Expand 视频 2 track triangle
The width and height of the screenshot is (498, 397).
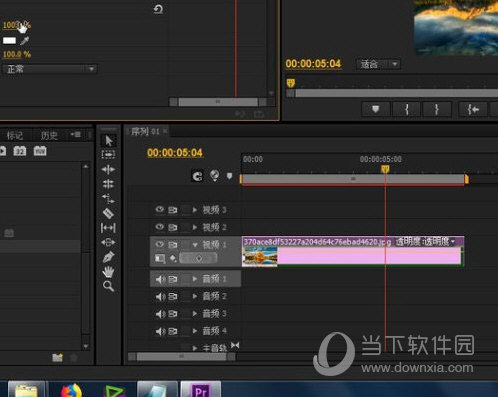(195, 227)
